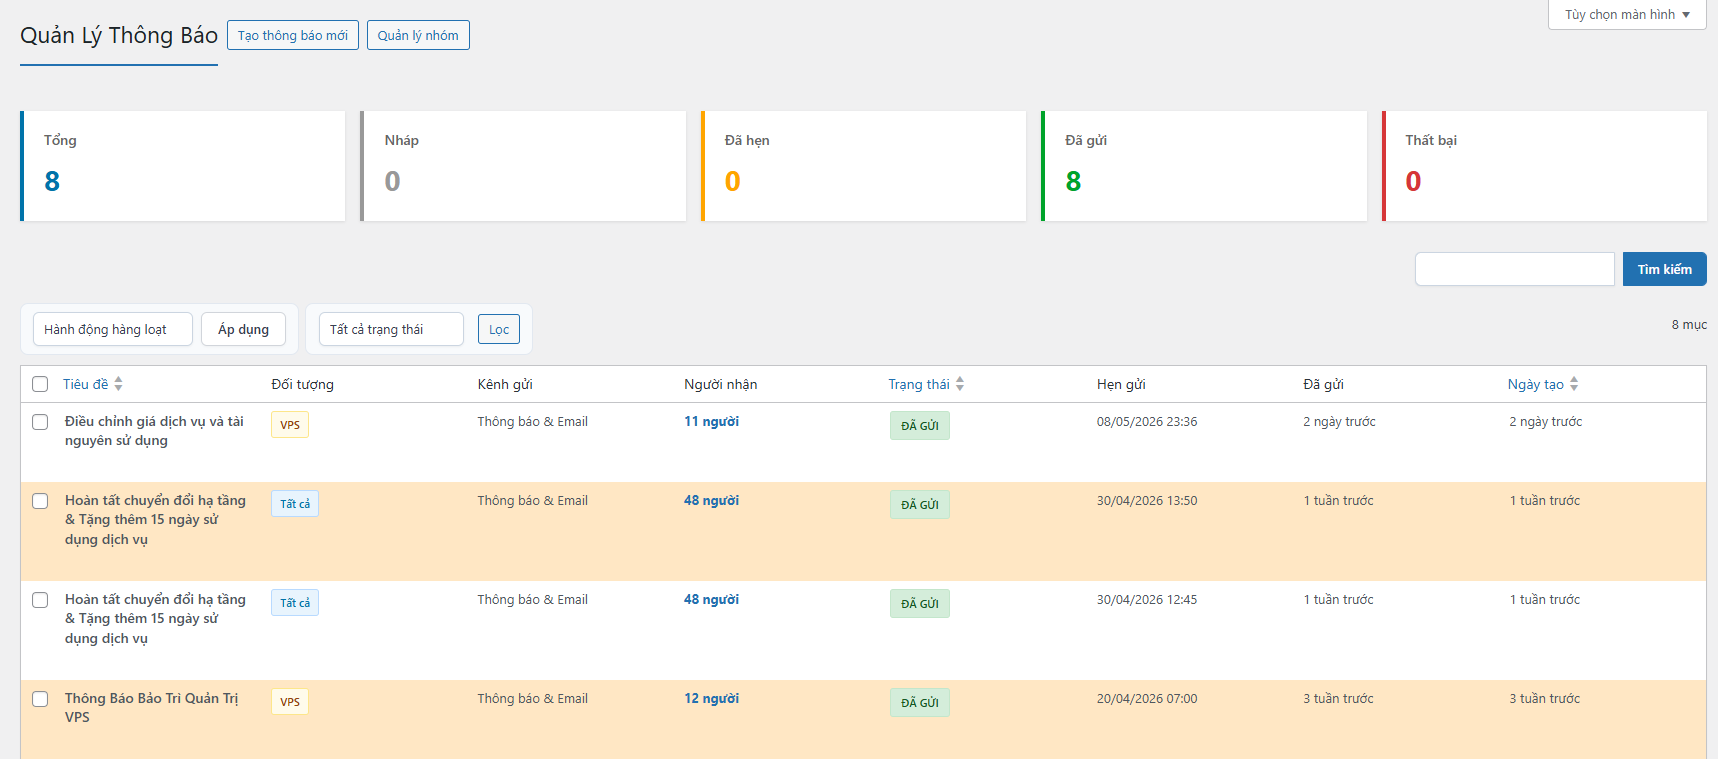Expand the 'Tùy chọn màn hình' screen options
Screen dimensions: 1718x759
[1627, 15]
